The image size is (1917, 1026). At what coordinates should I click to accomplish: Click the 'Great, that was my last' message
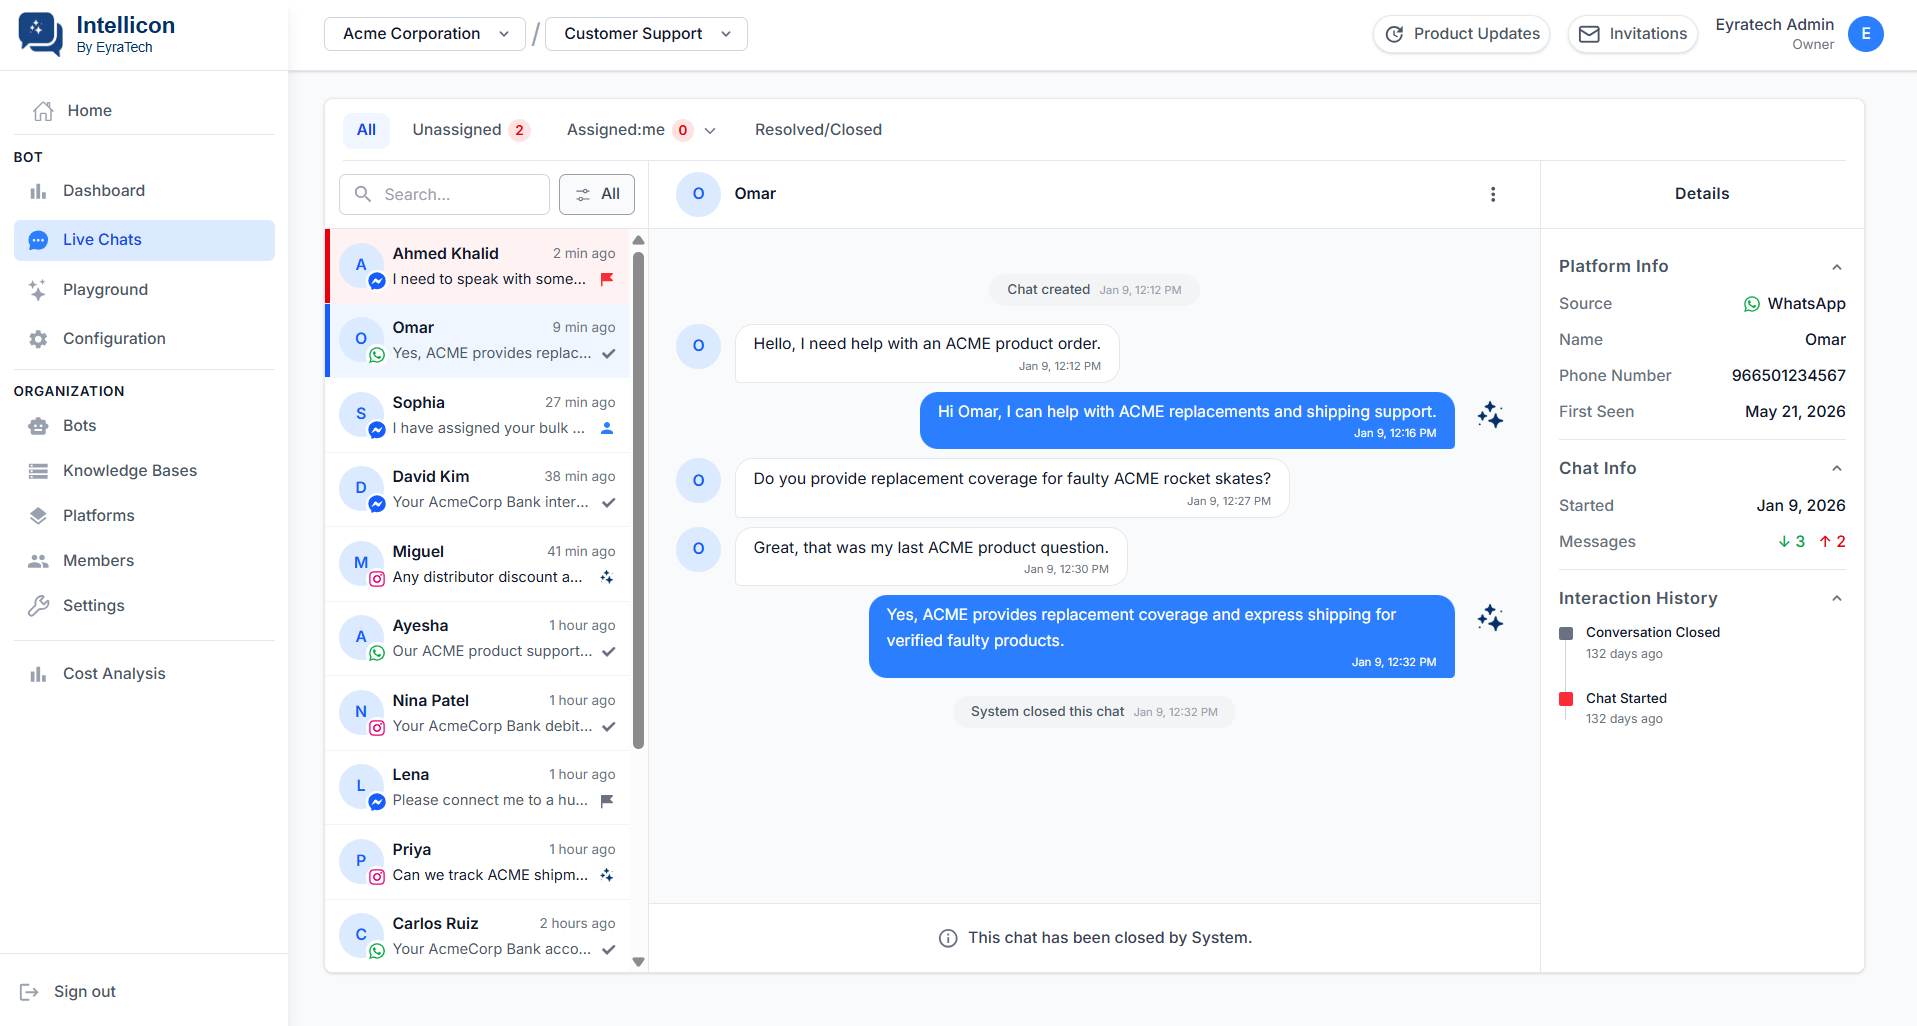[931, 557]
